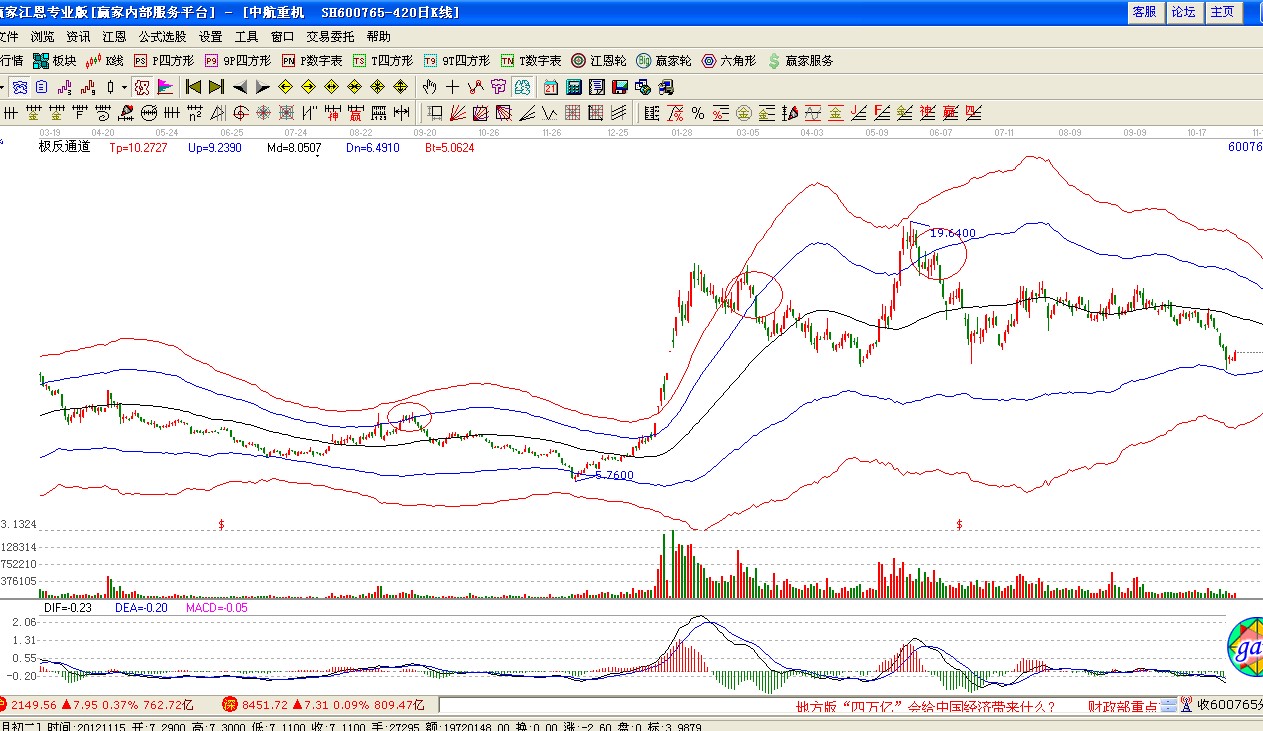Click the hand pan tool icon
This screenshot has width=1263, height=731.
[x=430, y=87]
